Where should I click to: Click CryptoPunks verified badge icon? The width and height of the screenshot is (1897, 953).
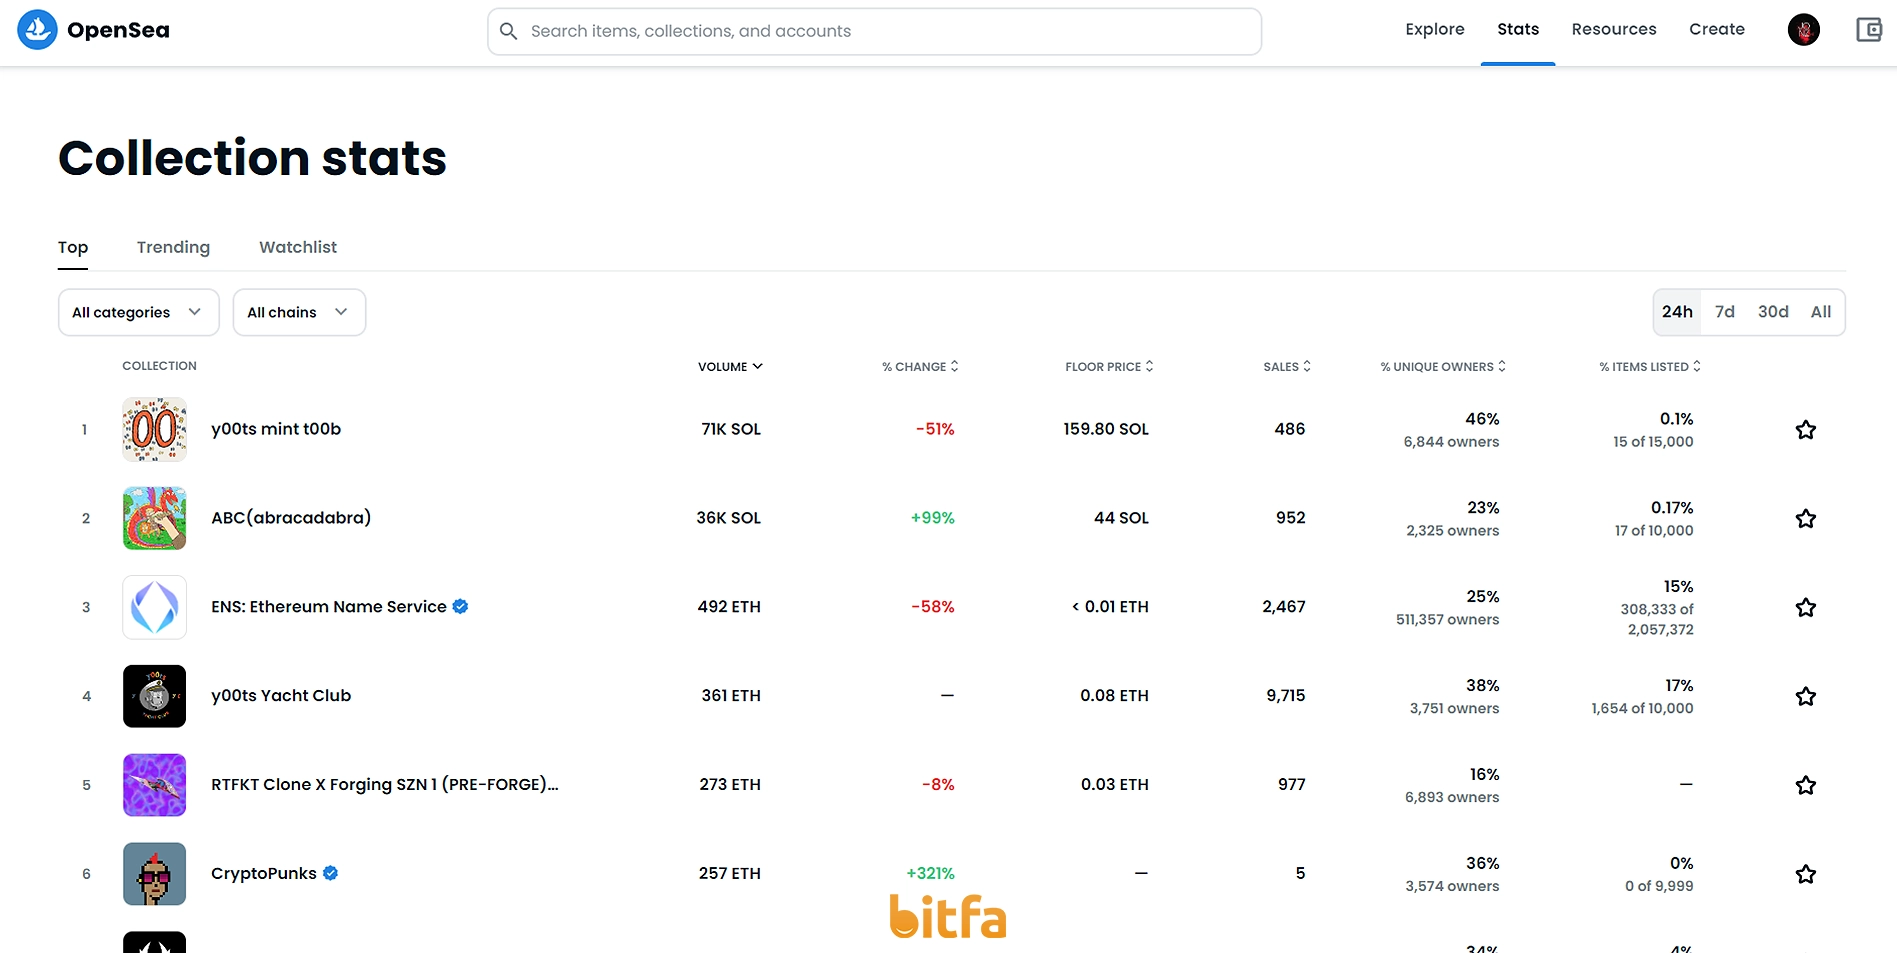pyautogui.click(x=330, y=873)
